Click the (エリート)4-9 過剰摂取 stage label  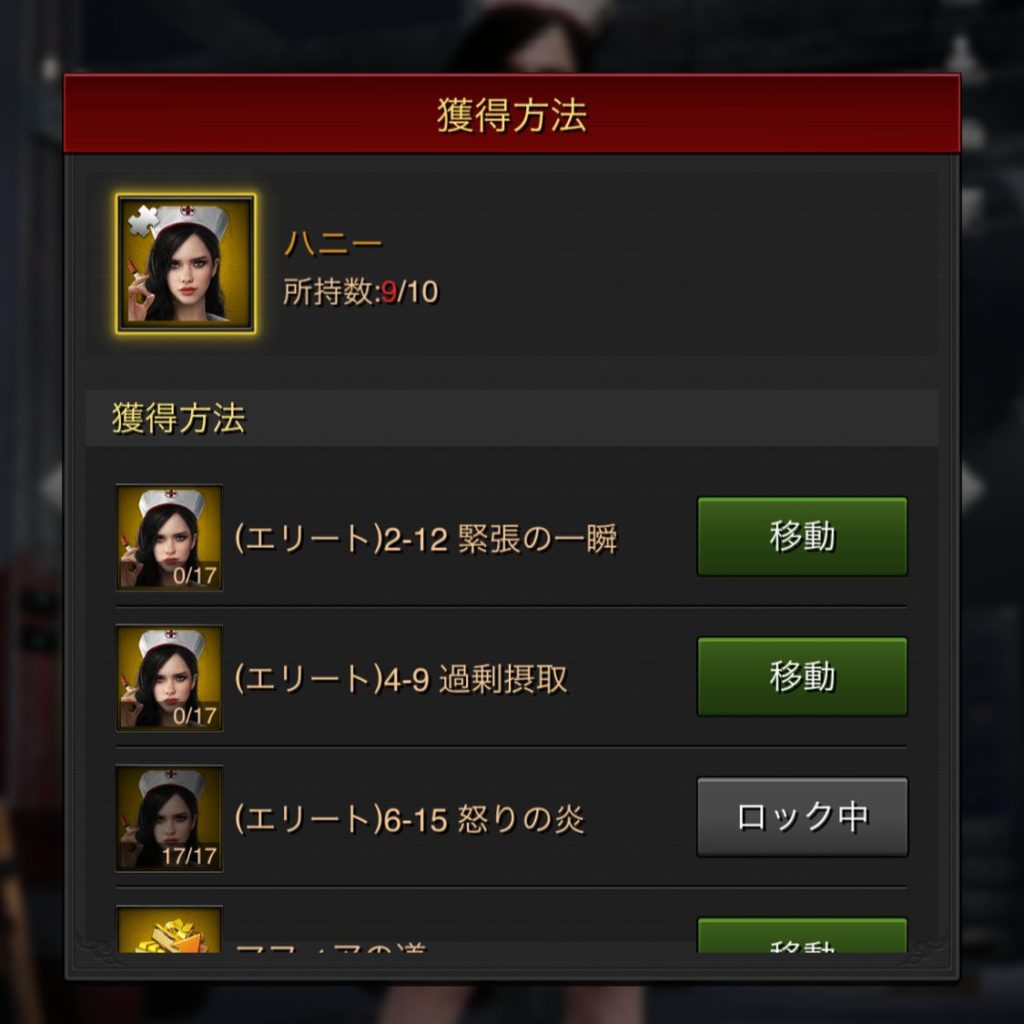[x=400, y=679]
